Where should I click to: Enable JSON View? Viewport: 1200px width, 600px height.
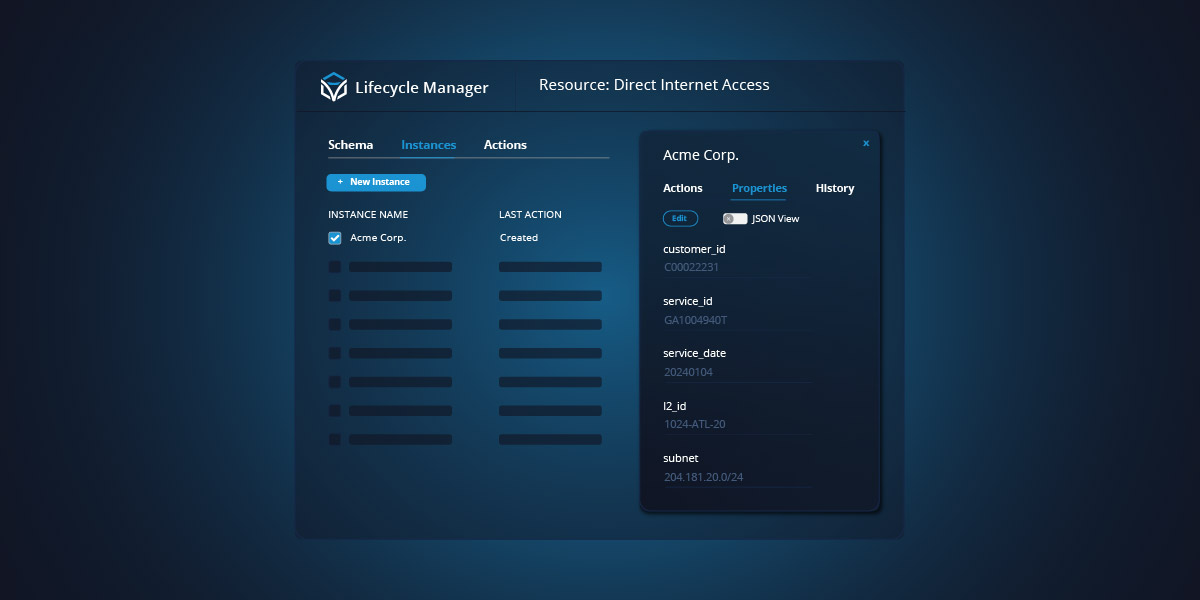pyautogui.click(x=735, y=218)
